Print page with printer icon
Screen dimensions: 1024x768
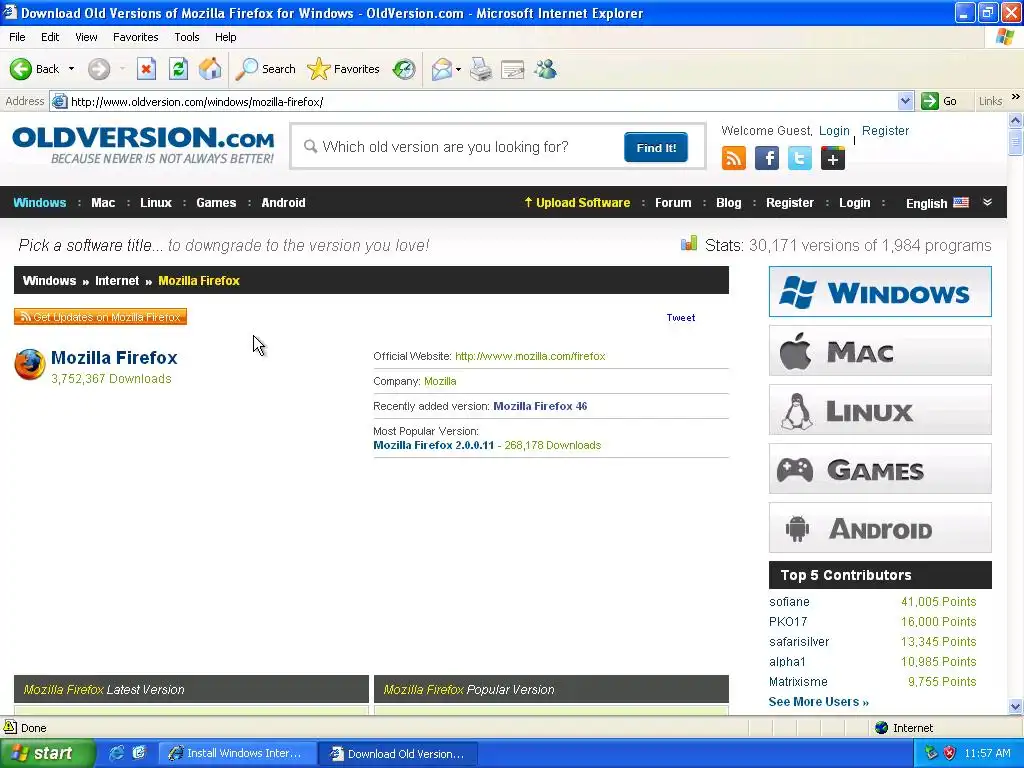click(x=481, y=69)
